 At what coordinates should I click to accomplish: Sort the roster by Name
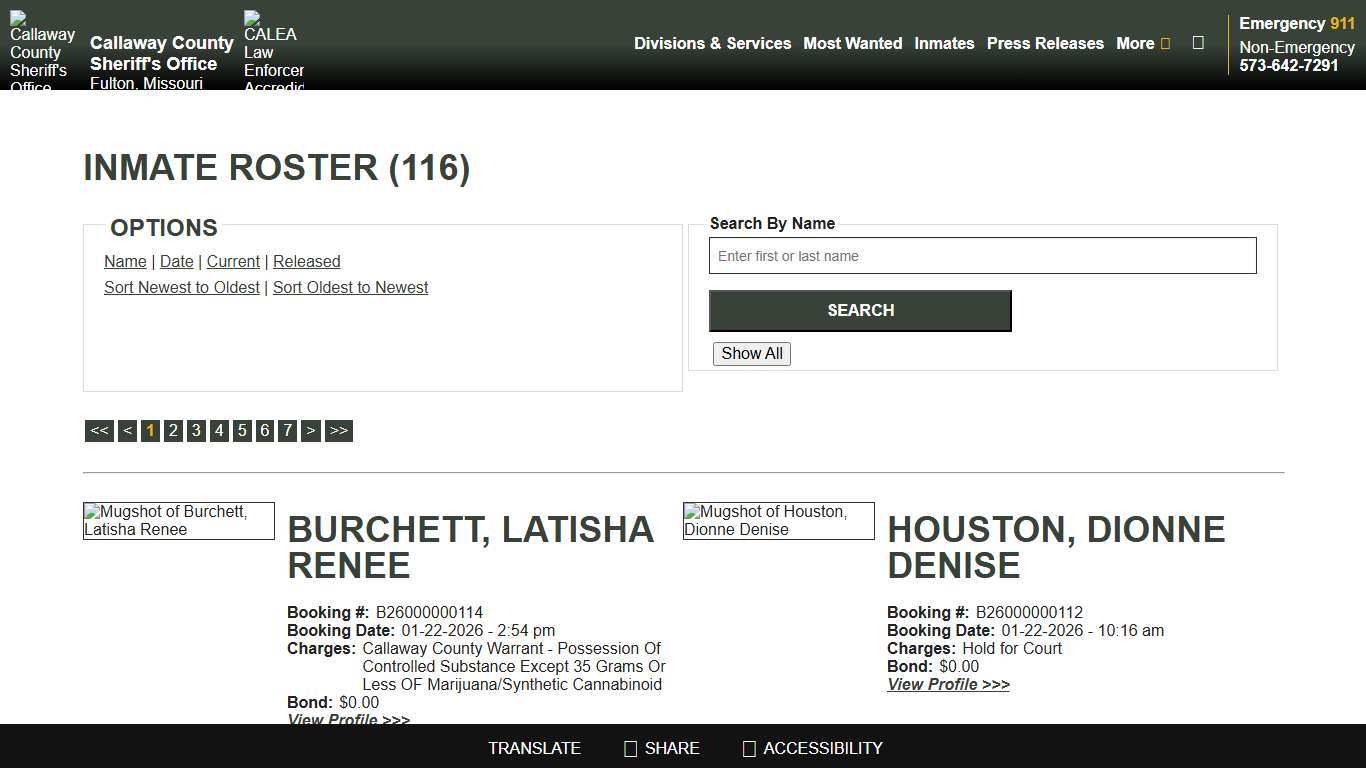[x=125, y=261]
